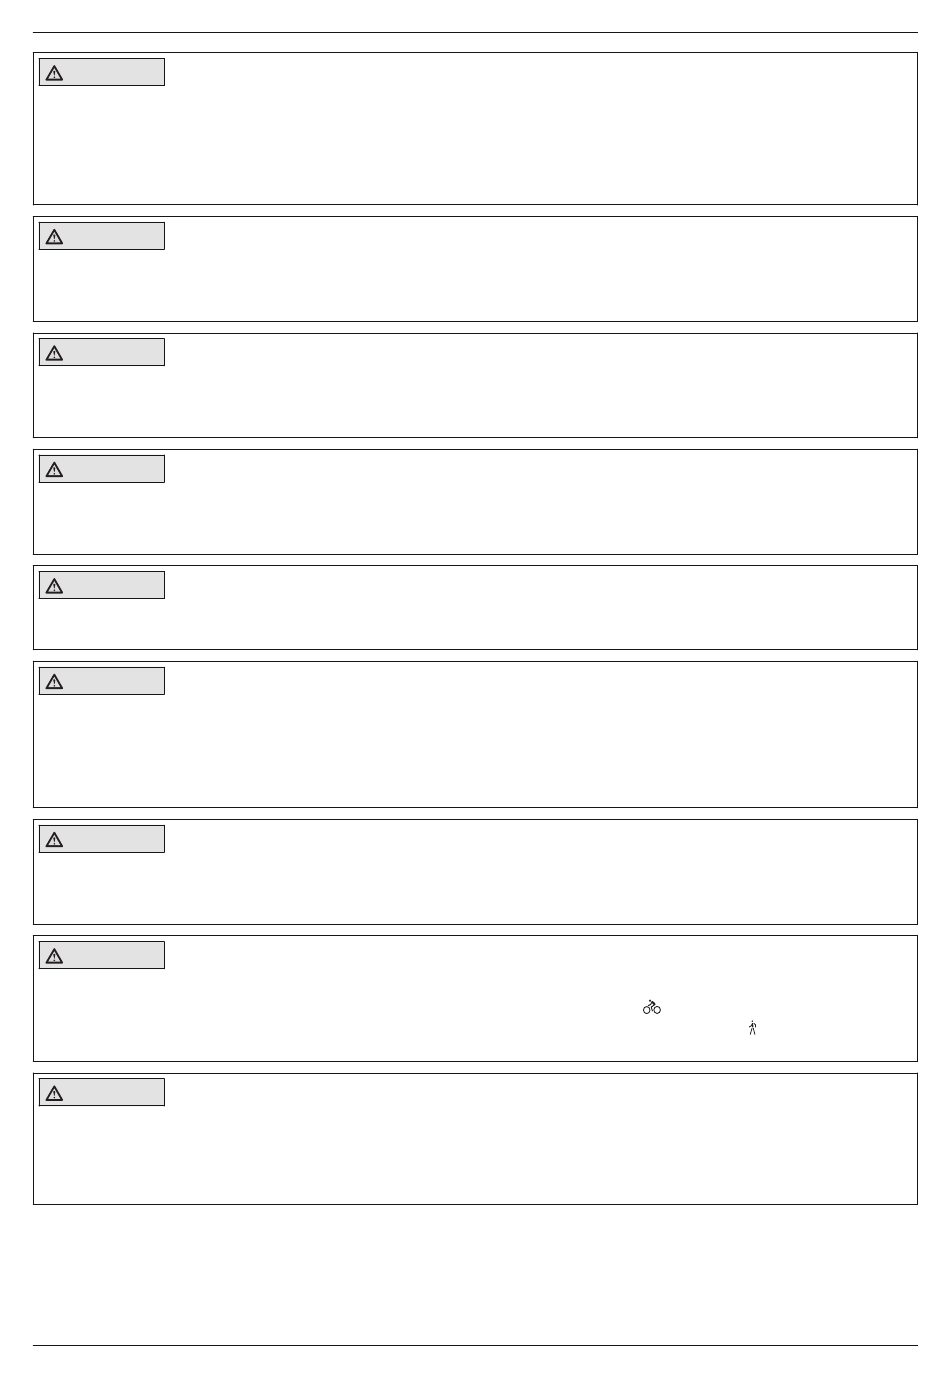Click warning triangle in the seventh box
950x1378 pixels.
pyautogui.click(x=54, y=840)
